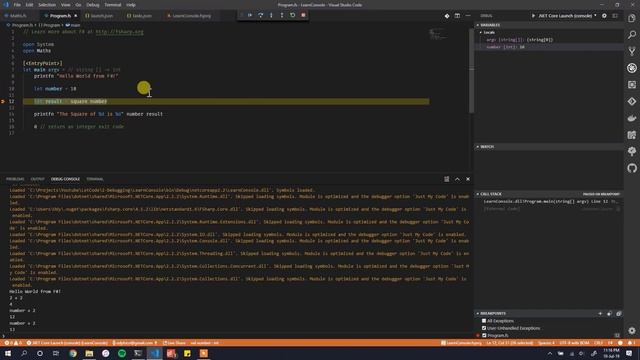This screenshot has width=640, height=360.
Task: Click the breakpoint marker on line 12
Action: (x=3, y=101)
